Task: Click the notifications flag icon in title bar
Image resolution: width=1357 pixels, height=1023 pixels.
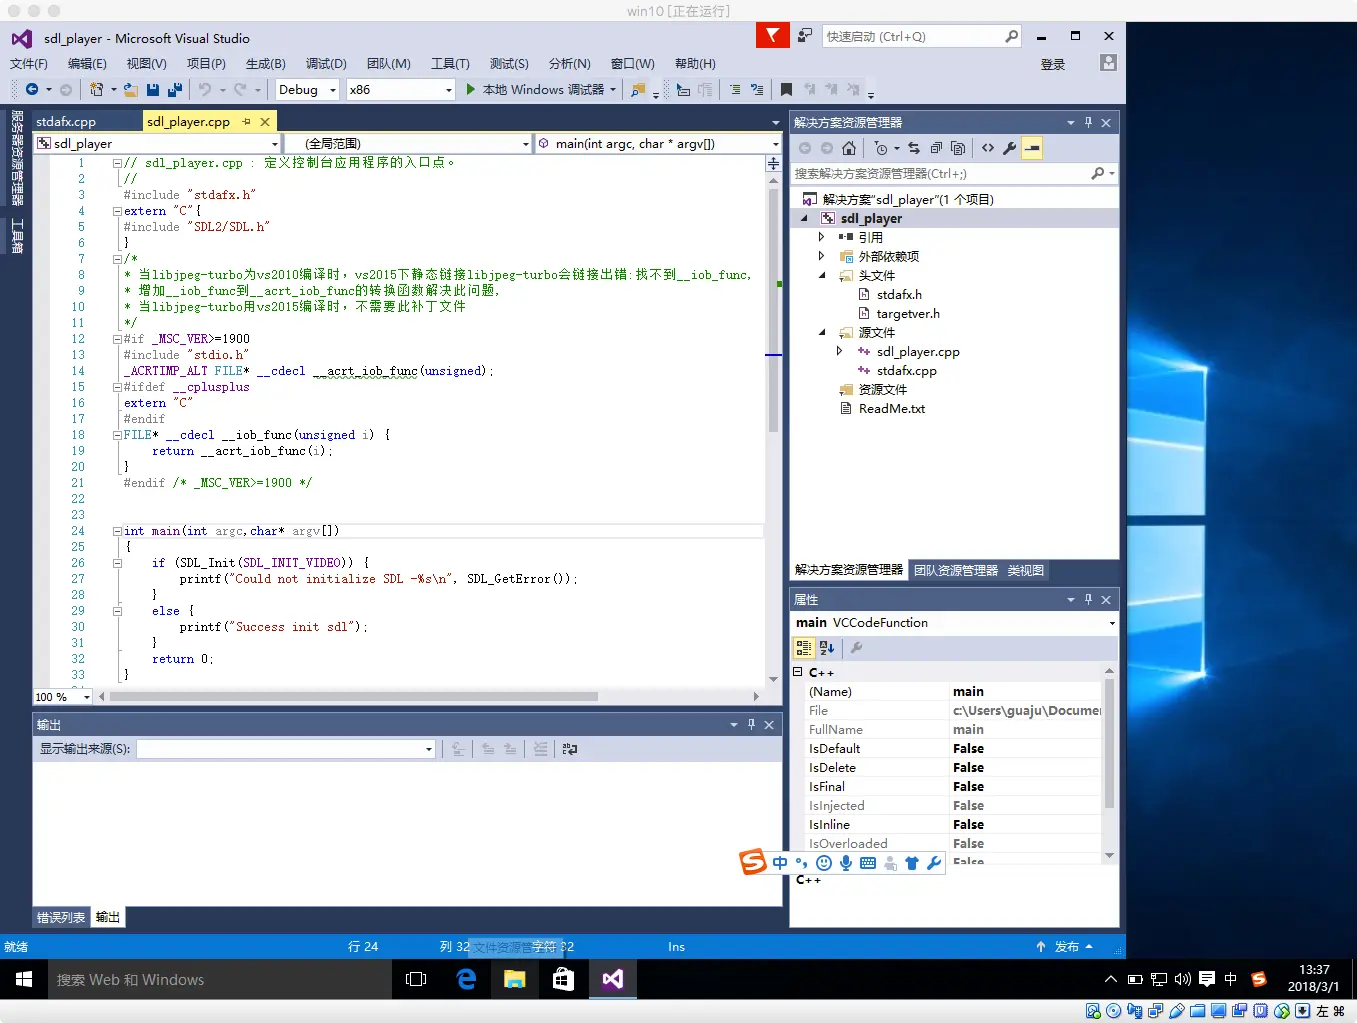Action: (x=772, y=36)
